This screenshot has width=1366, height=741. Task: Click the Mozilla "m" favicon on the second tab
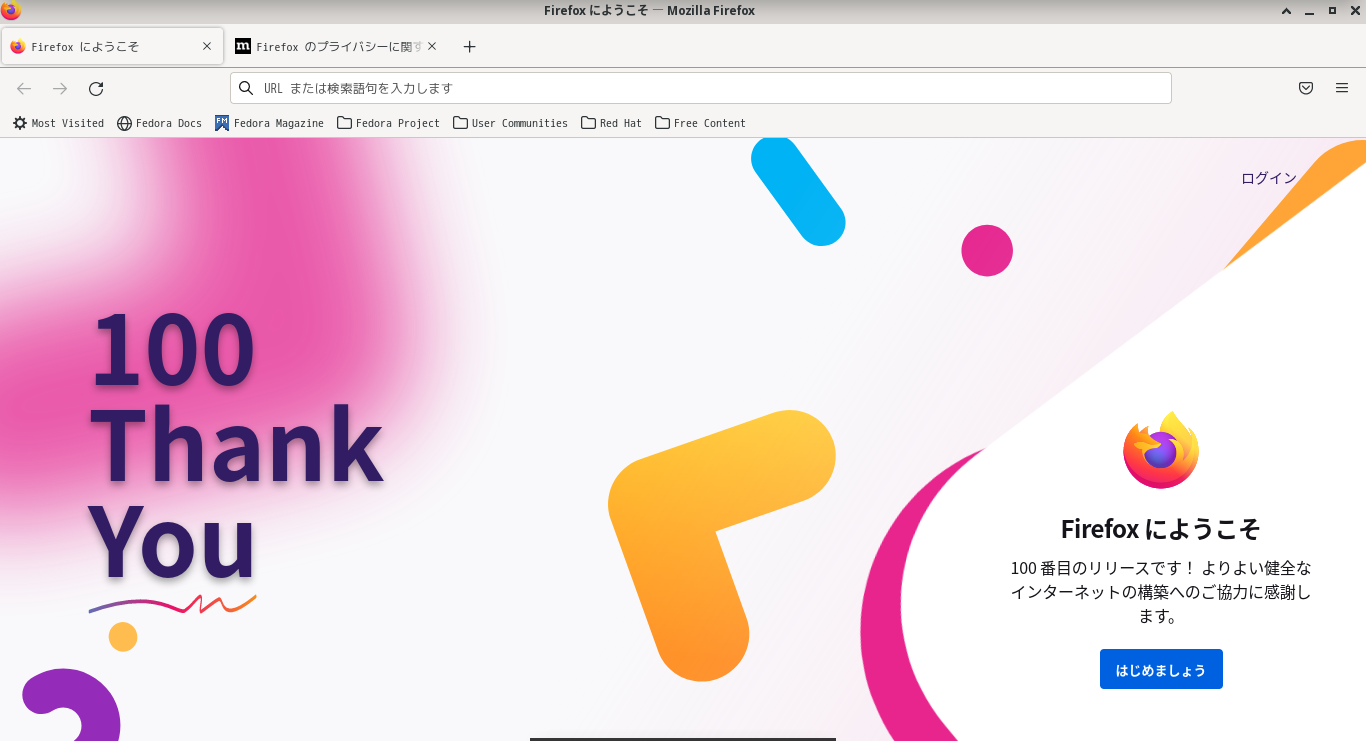243,46
